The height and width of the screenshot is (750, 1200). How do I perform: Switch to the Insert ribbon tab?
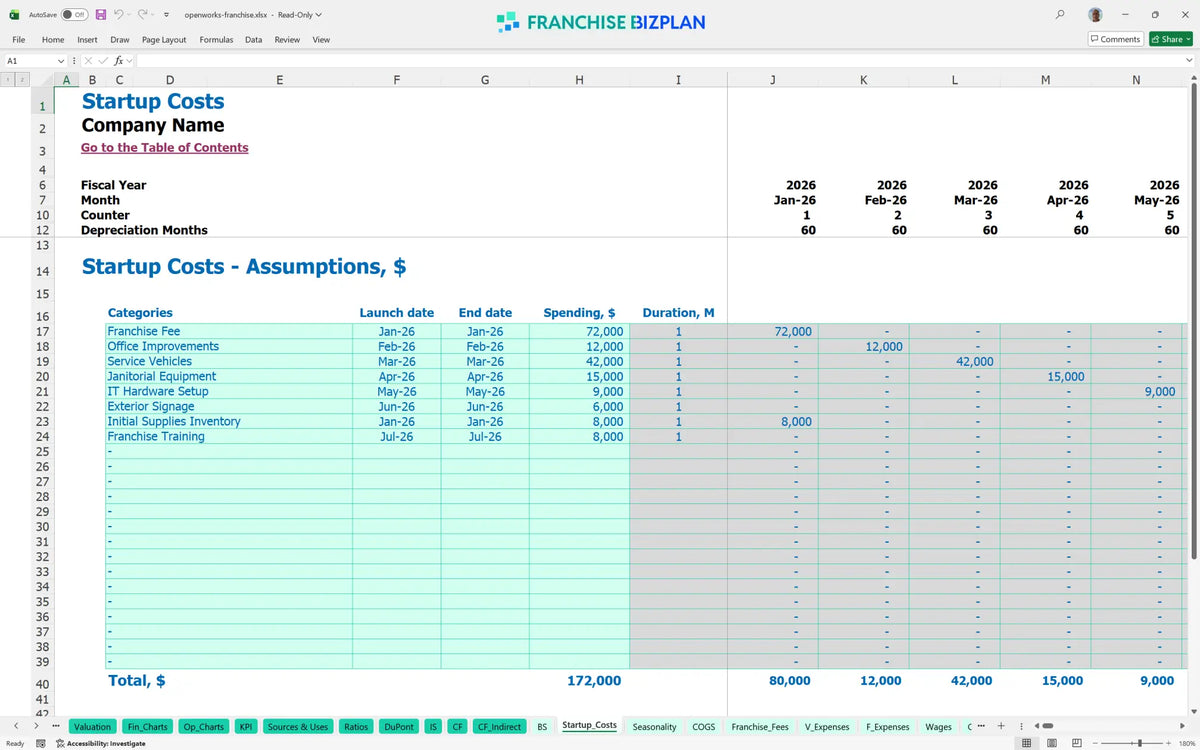(x=87, y=40)
